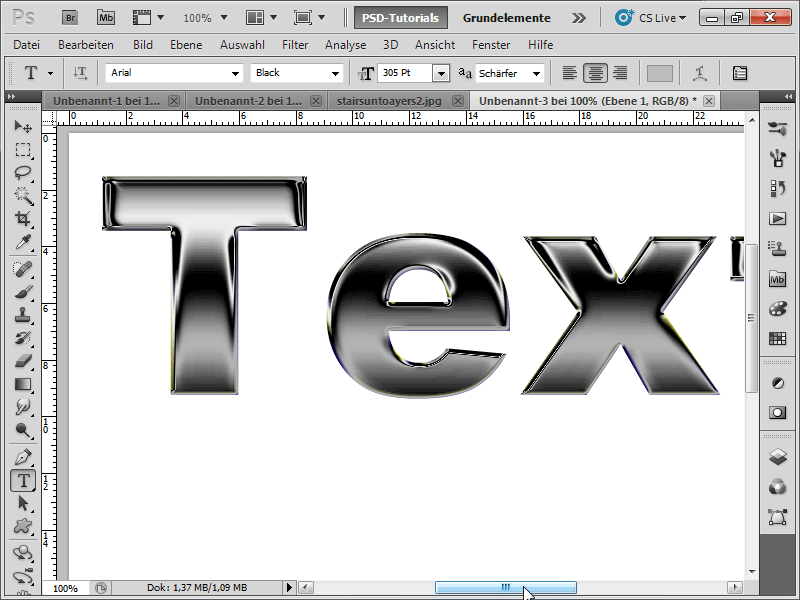The image size is (800, 600).
Task: Align text right
Action: tap(620, 73)
